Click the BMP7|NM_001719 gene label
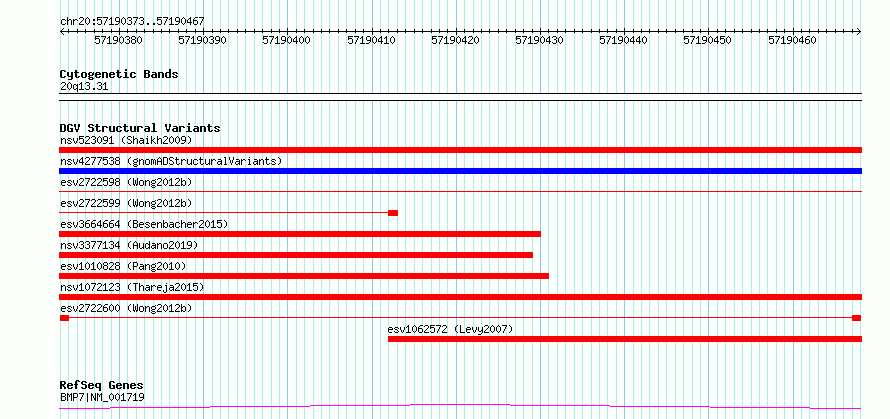The height and width of the screenshot is (419, 890). click(x=102, y=397)
